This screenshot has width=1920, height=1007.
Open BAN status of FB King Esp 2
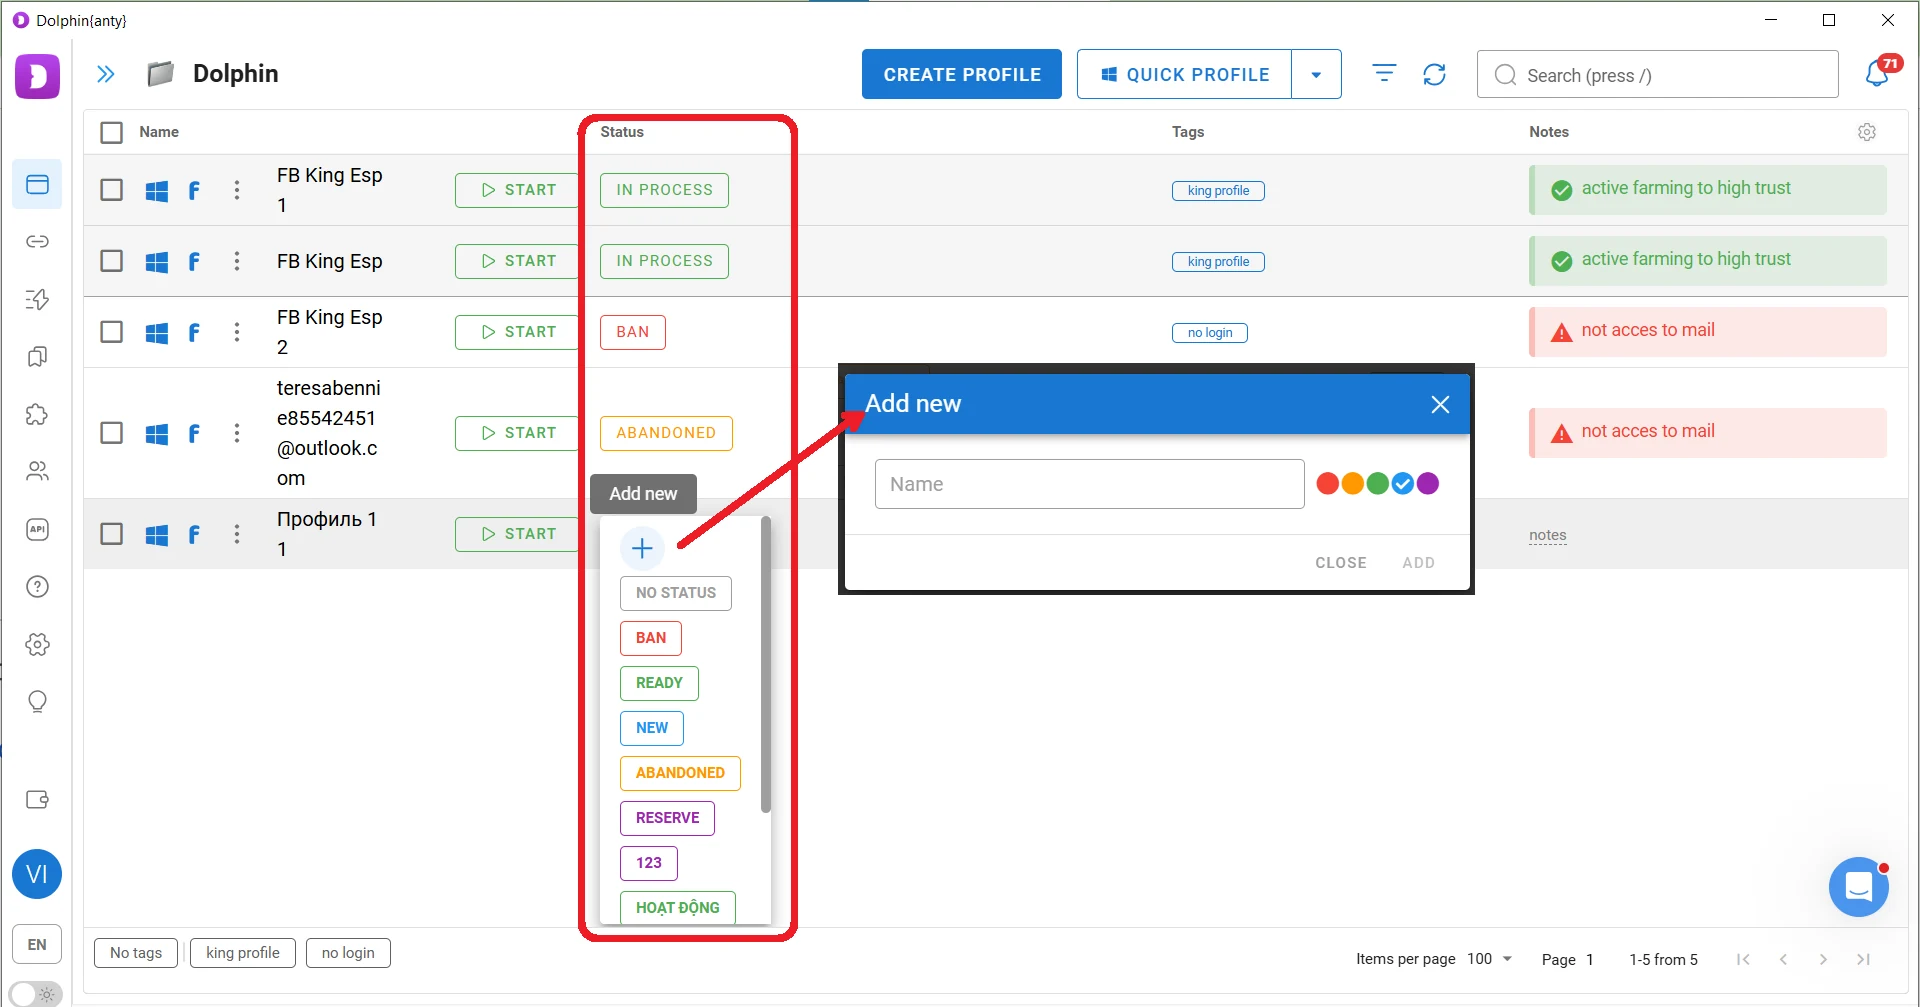pyautogui.click(x=632, y=332)
